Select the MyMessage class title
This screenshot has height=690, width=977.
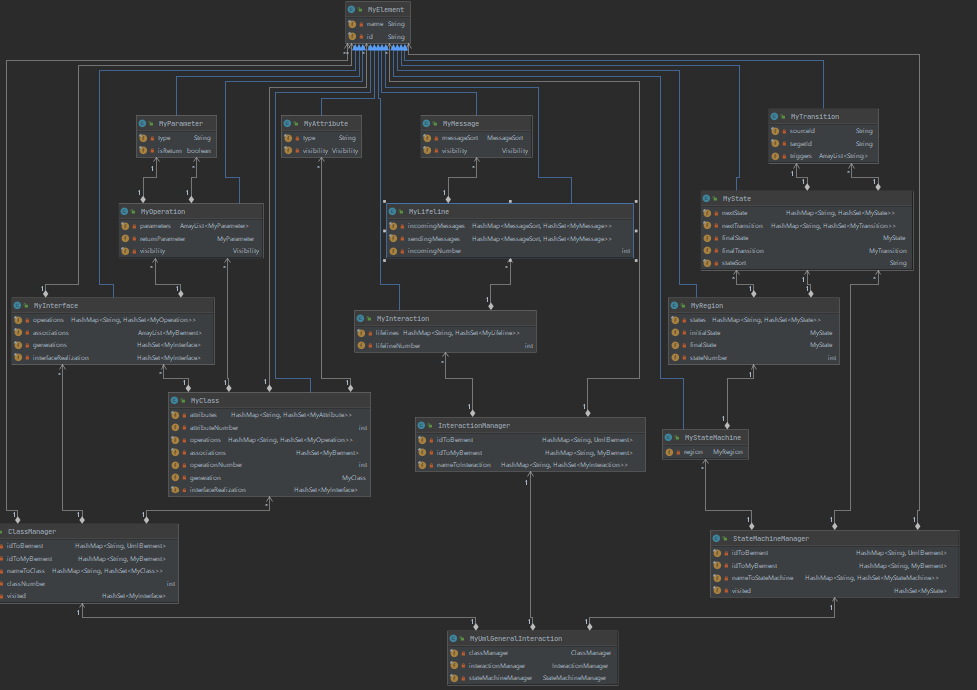pos(461,123)
